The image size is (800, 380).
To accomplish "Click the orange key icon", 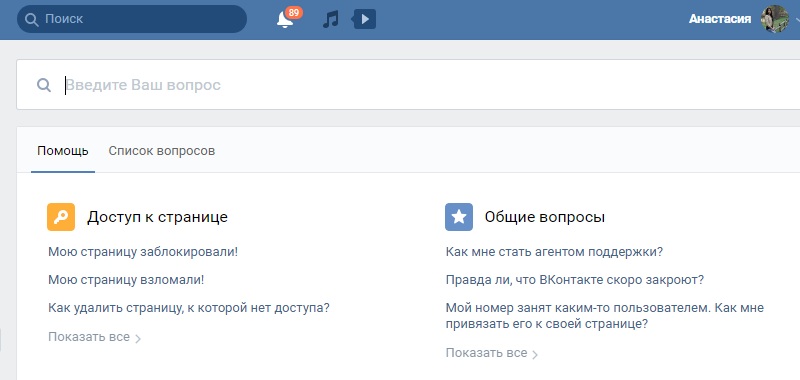I will tap(61, 217).
